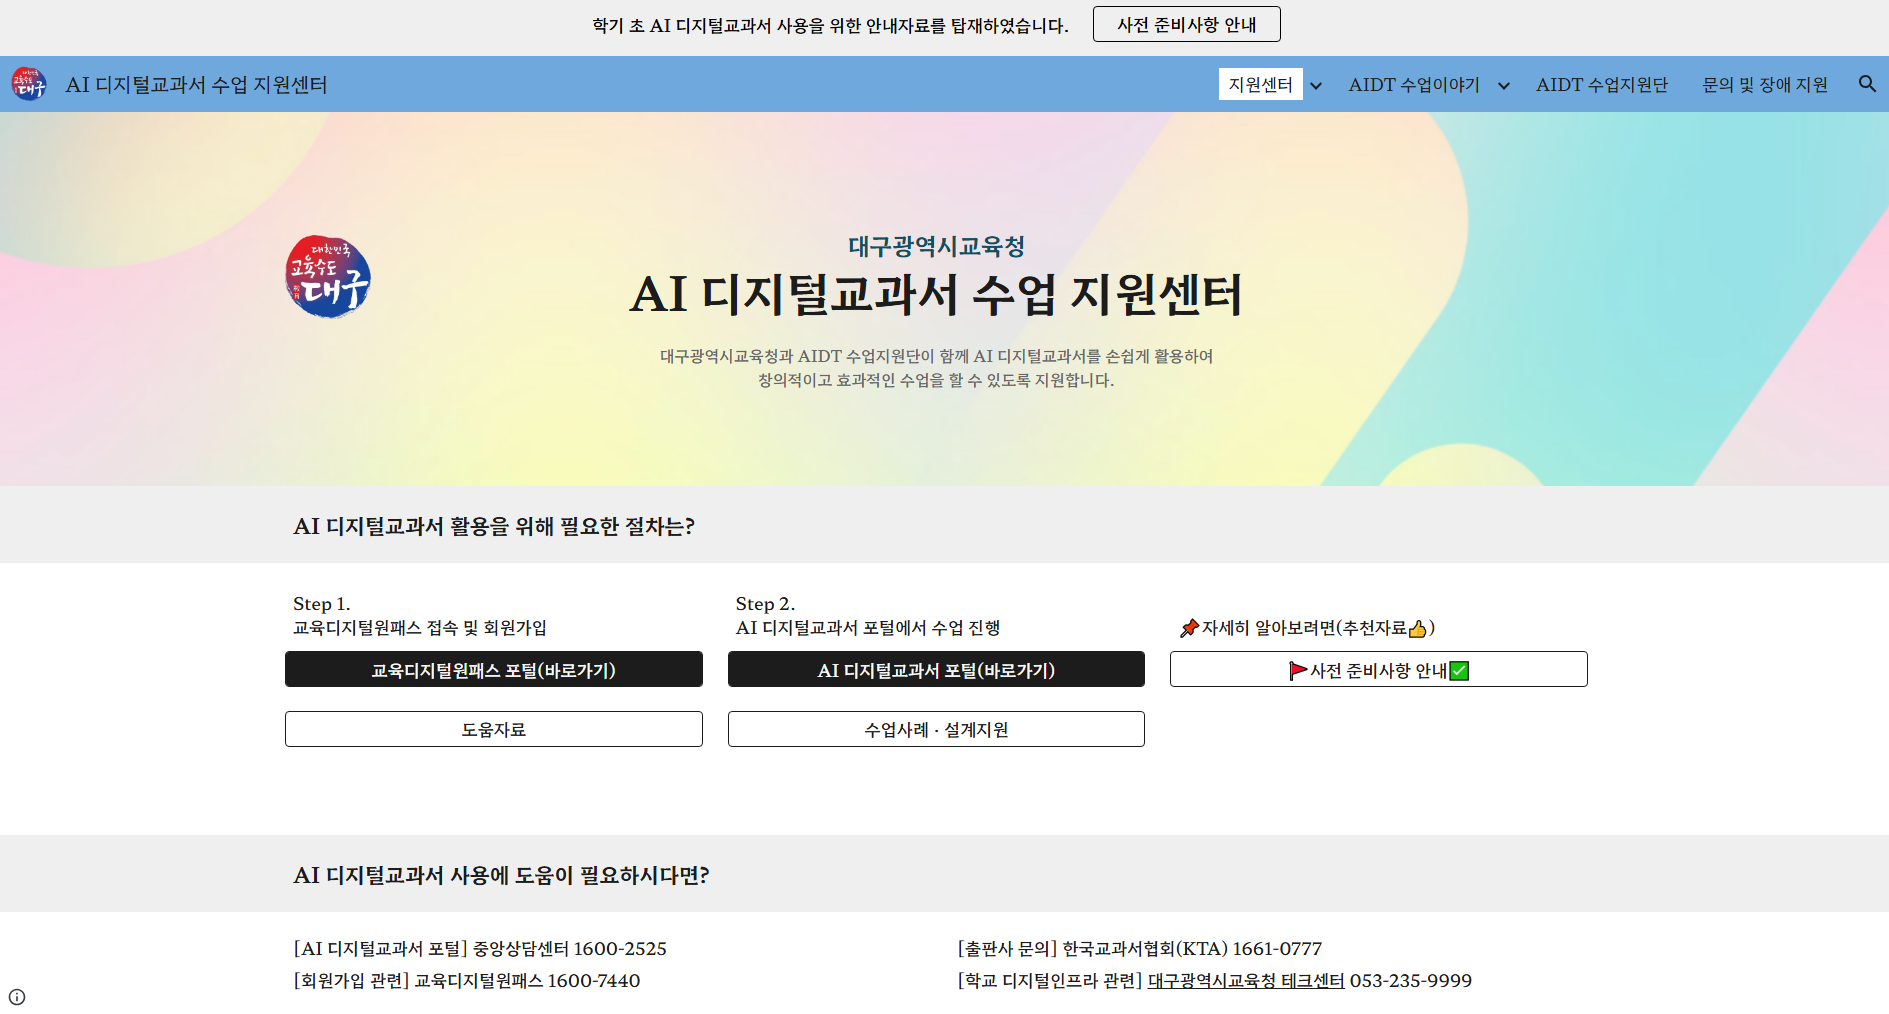Image resolution: width=1889 pixels, height=1014 pixels.
Task: Open the search magnifier icon
Action: (1866, 84)
